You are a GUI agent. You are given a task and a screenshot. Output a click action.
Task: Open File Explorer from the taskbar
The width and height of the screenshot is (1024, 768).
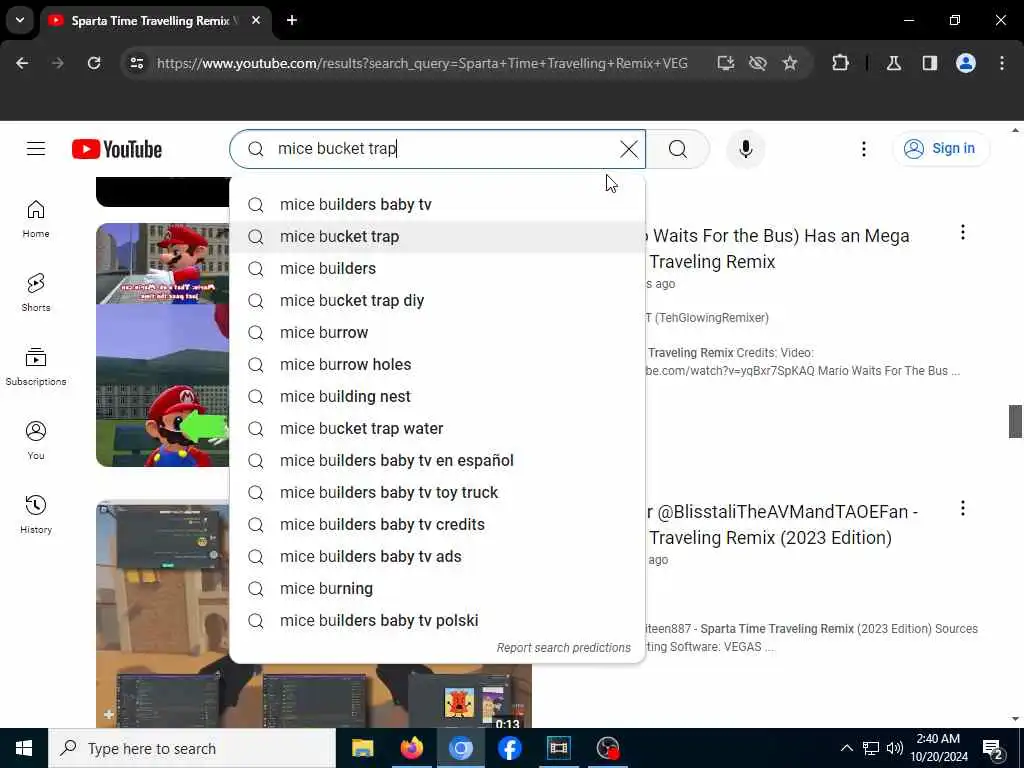pyautogui.click(x=362, y=748)
